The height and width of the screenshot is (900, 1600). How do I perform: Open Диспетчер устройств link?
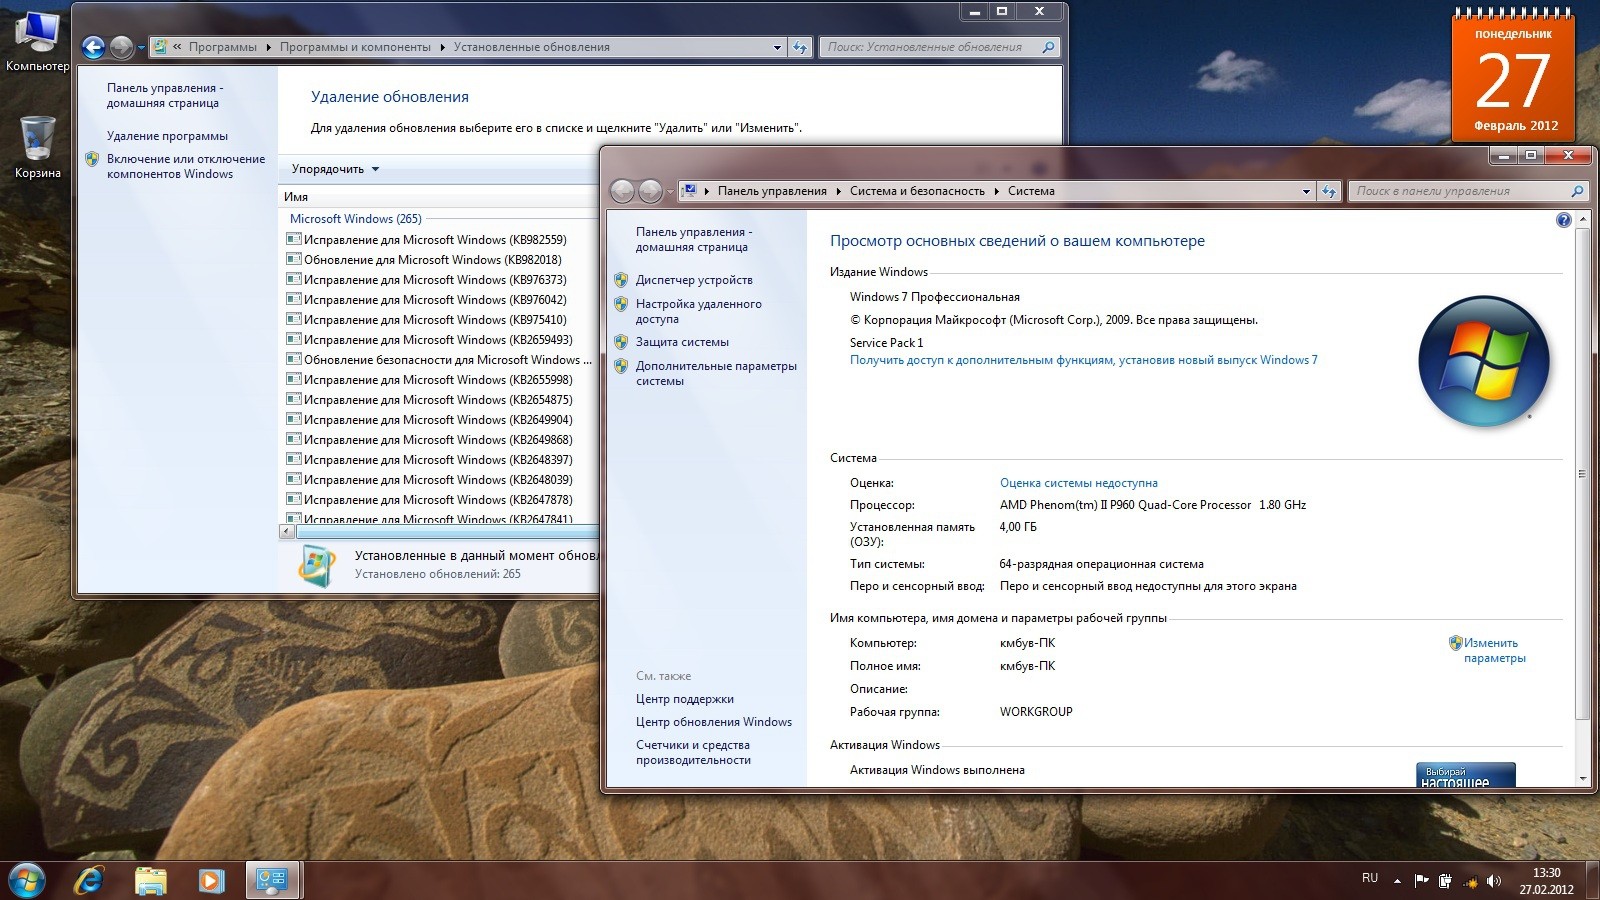click(694, 280)
